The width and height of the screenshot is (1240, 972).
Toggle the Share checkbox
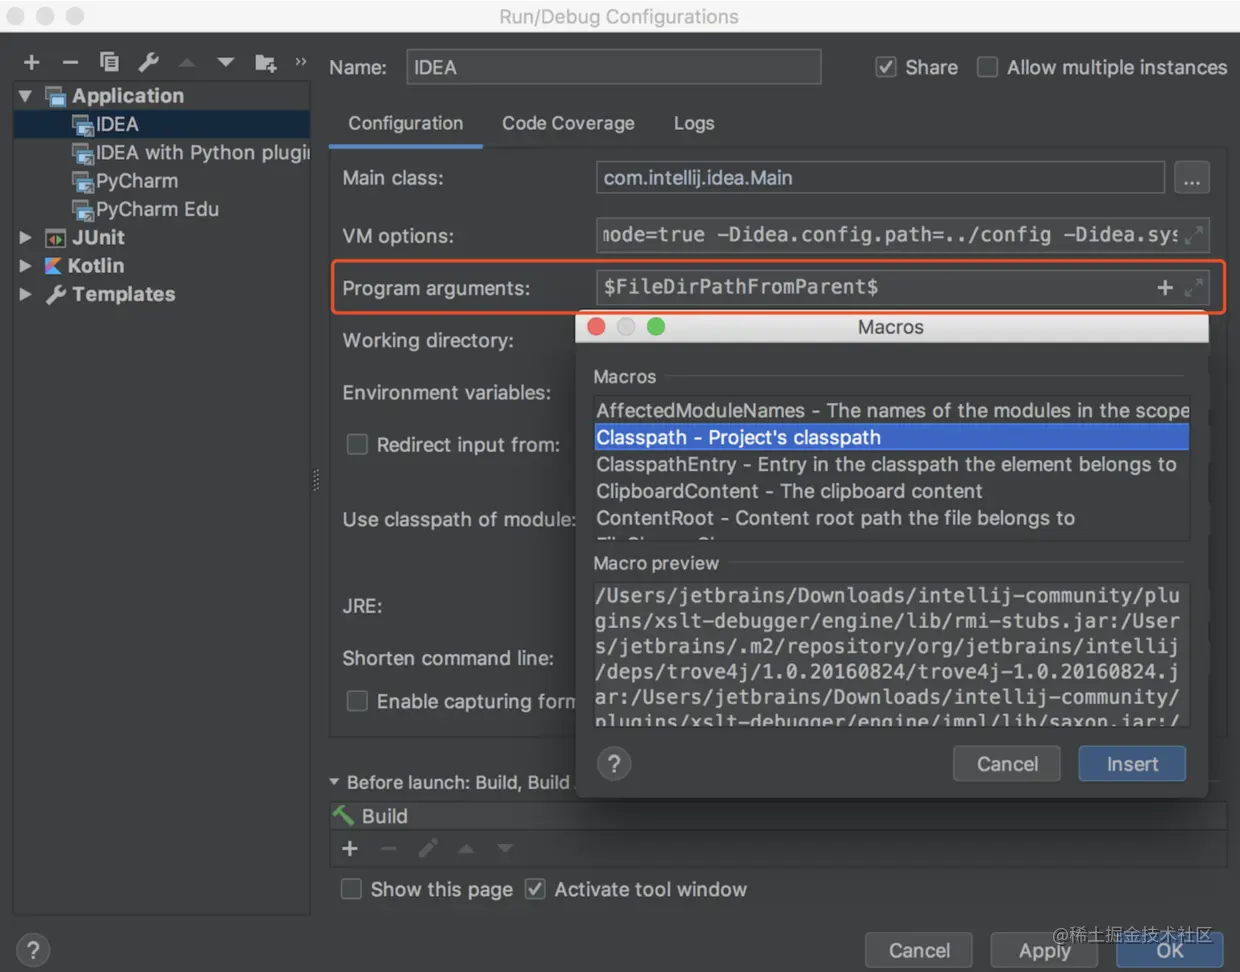886,67
